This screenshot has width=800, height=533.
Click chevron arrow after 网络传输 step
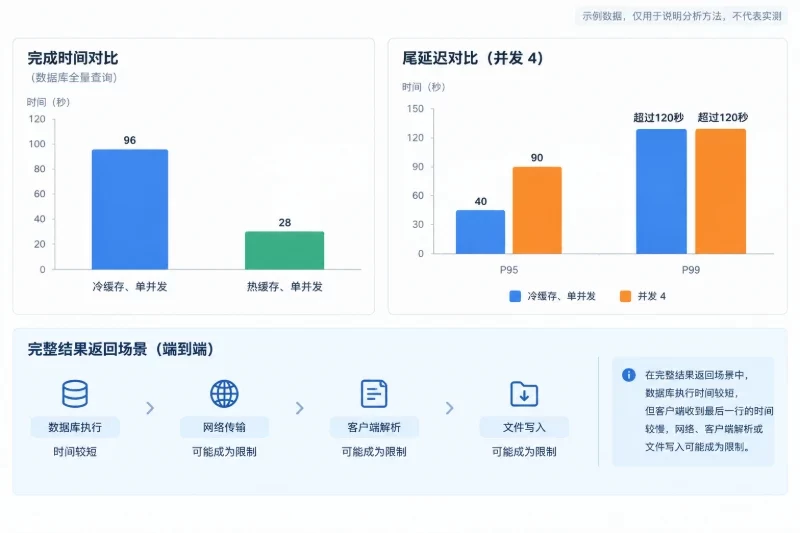pos(299,408)
